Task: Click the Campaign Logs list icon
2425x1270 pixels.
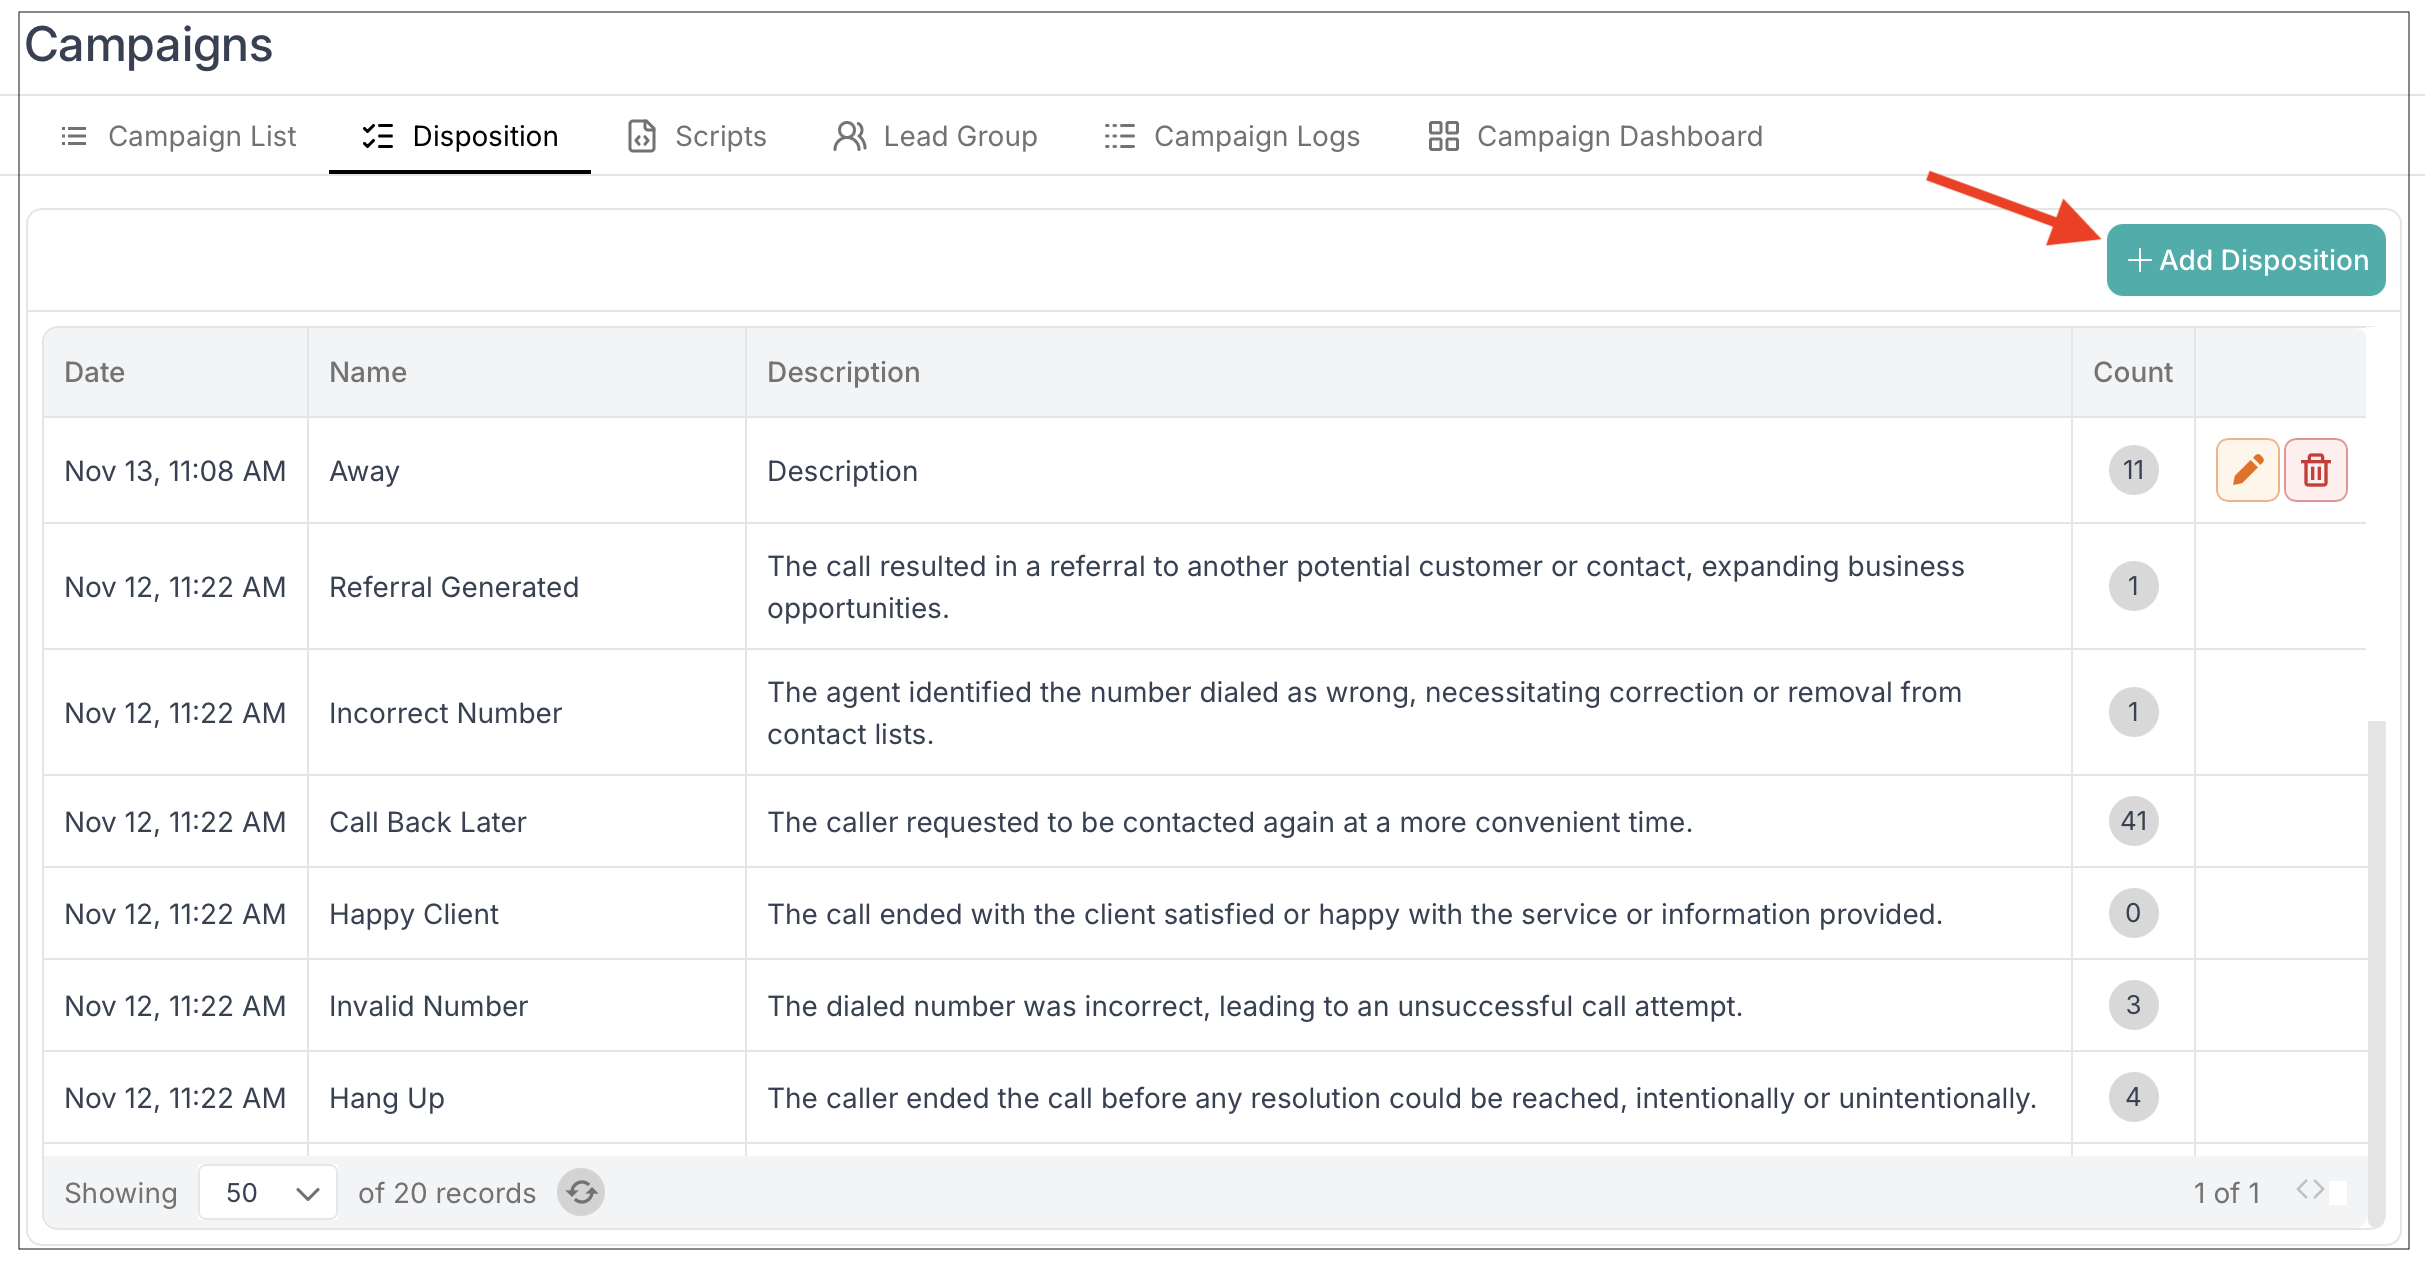Action: coord(1119,136)
